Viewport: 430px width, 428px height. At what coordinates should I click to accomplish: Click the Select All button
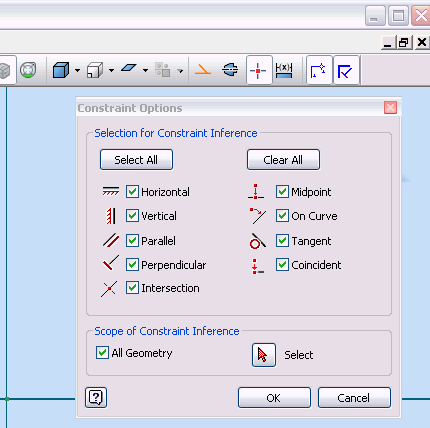point(136,160)
